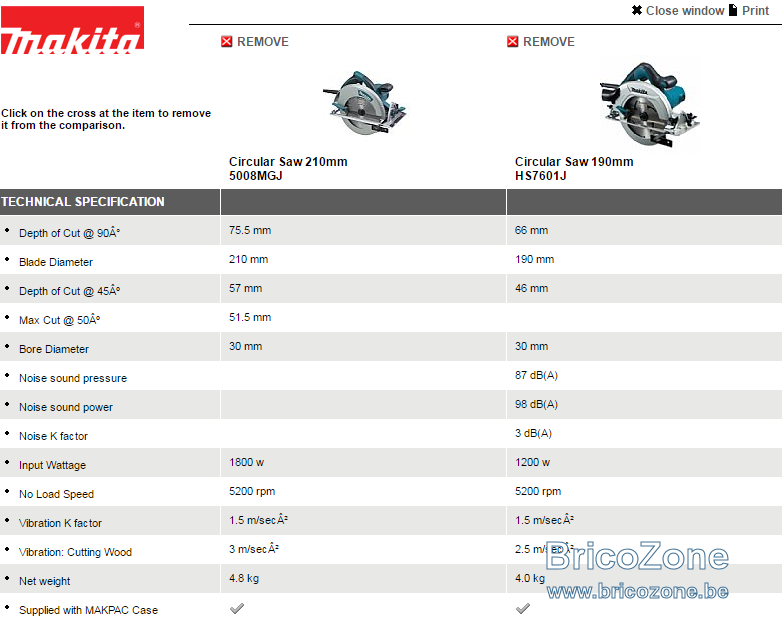782x635 pixels.
Task: Select the Supplied with MAKPAC Case label
Action: 88,610
